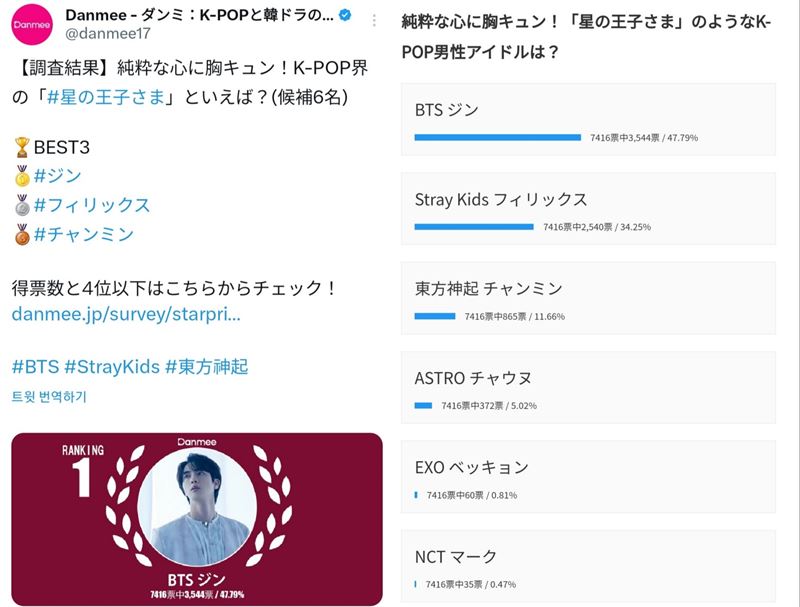Open the #StrayKids hashtag
This screenshot has width=800, height=607.
tap(112, 367)
